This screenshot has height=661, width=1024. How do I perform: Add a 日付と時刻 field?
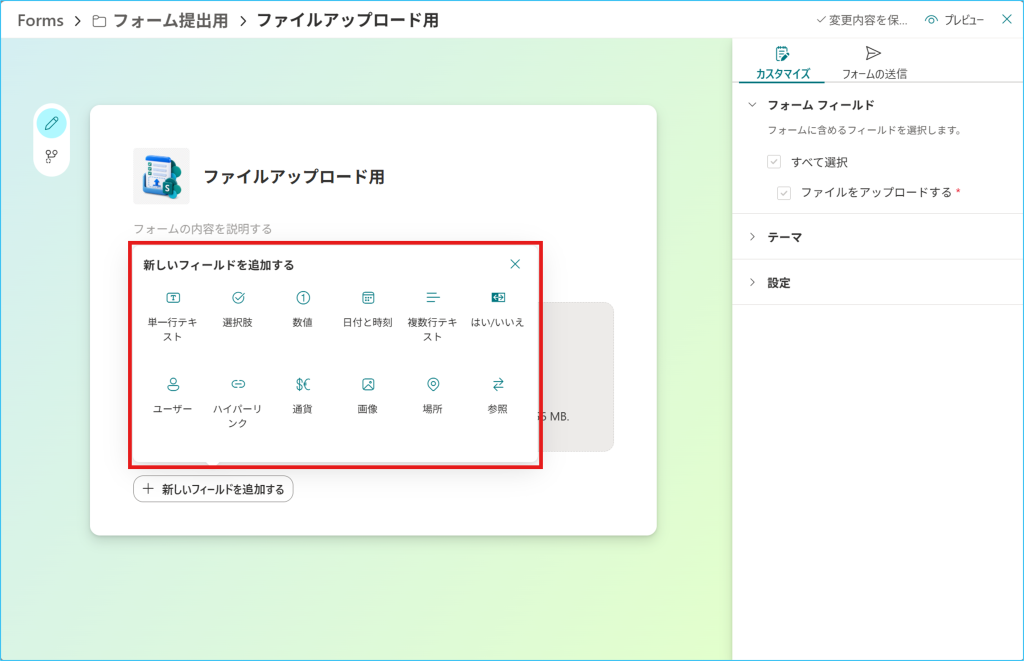(x=368, y=310)
